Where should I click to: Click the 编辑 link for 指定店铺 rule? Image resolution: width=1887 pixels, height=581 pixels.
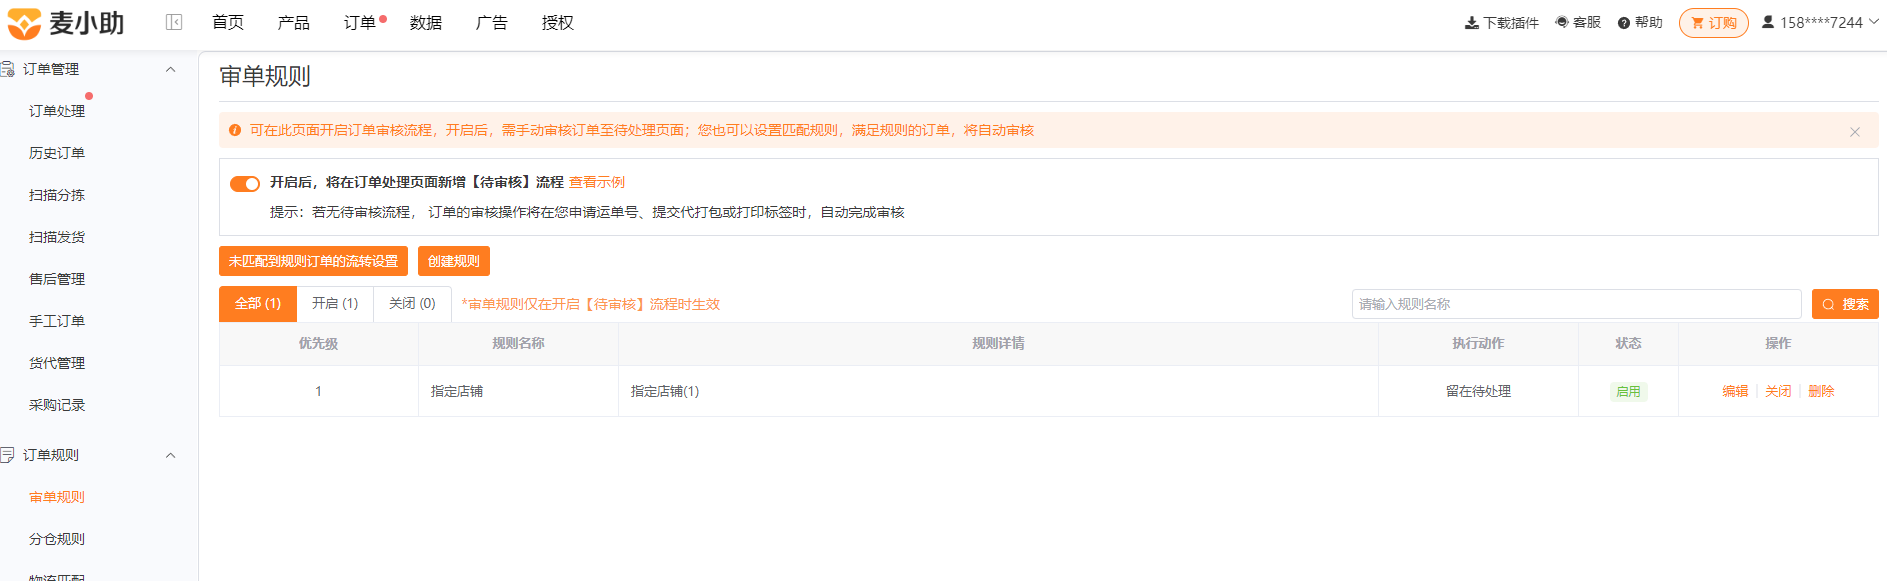(1735, 391)
